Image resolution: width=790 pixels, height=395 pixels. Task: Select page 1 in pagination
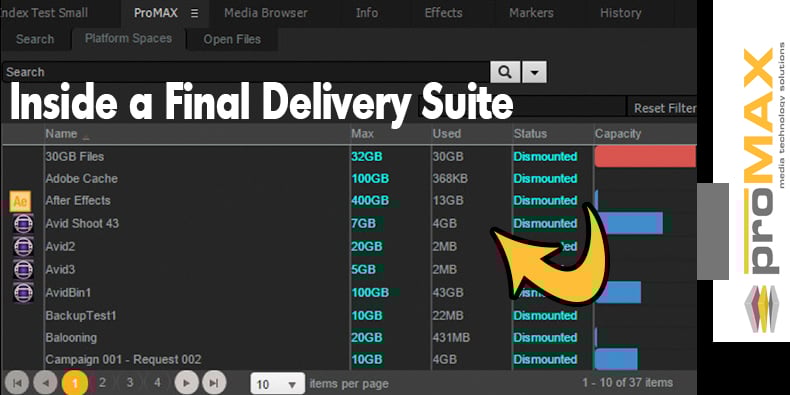(x=75, y=383)
